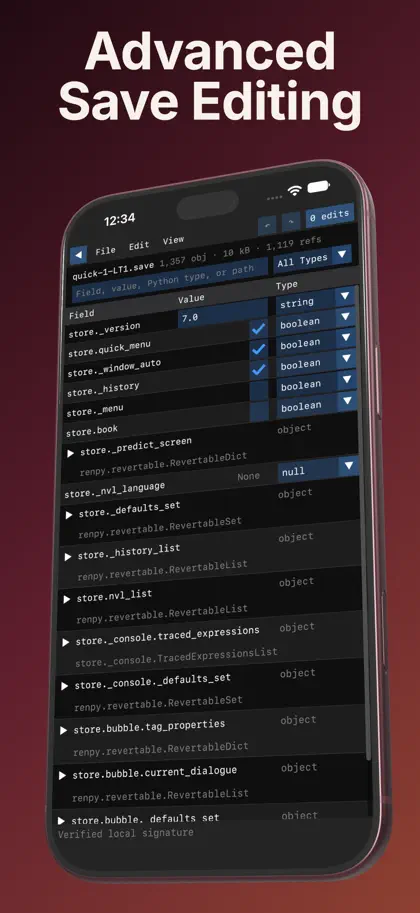Screen dimensions: 420x913
Task: Select the store._version field name
Action: click(x=104, y=329)
